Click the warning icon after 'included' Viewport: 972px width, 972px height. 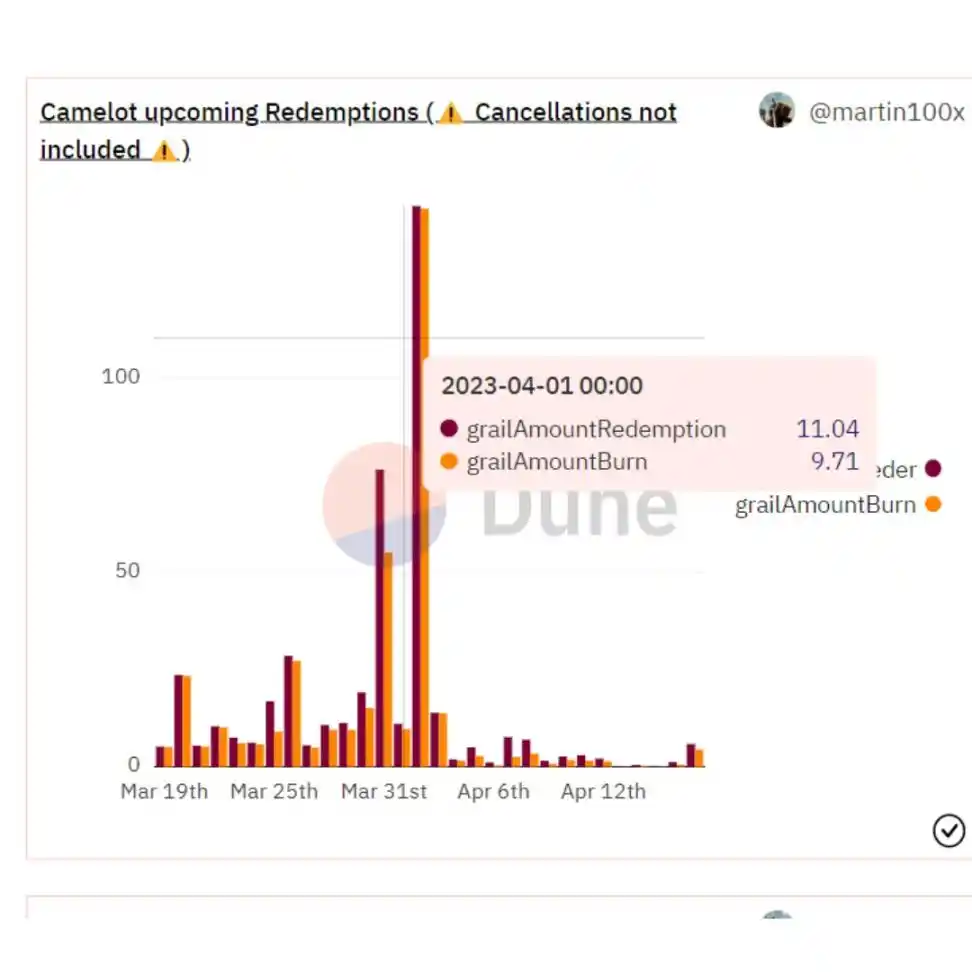click(x=164, y=151)
